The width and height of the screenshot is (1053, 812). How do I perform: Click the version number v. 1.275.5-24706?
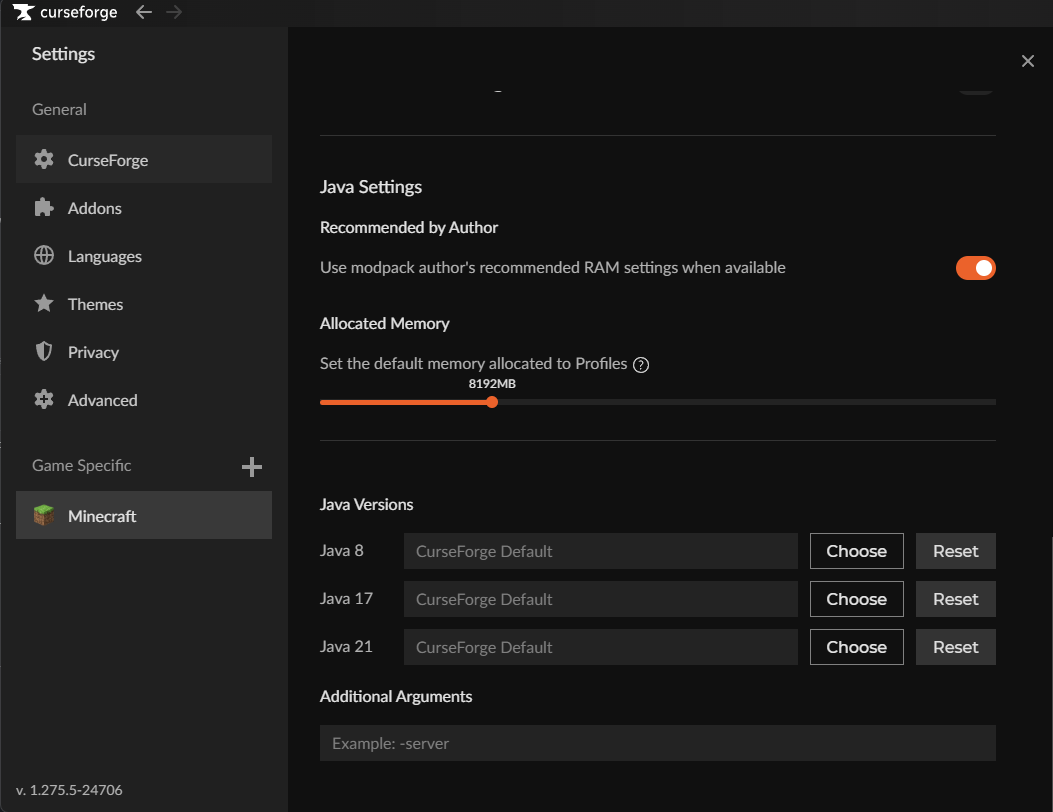pyautogui.click(x=69, y=790)
